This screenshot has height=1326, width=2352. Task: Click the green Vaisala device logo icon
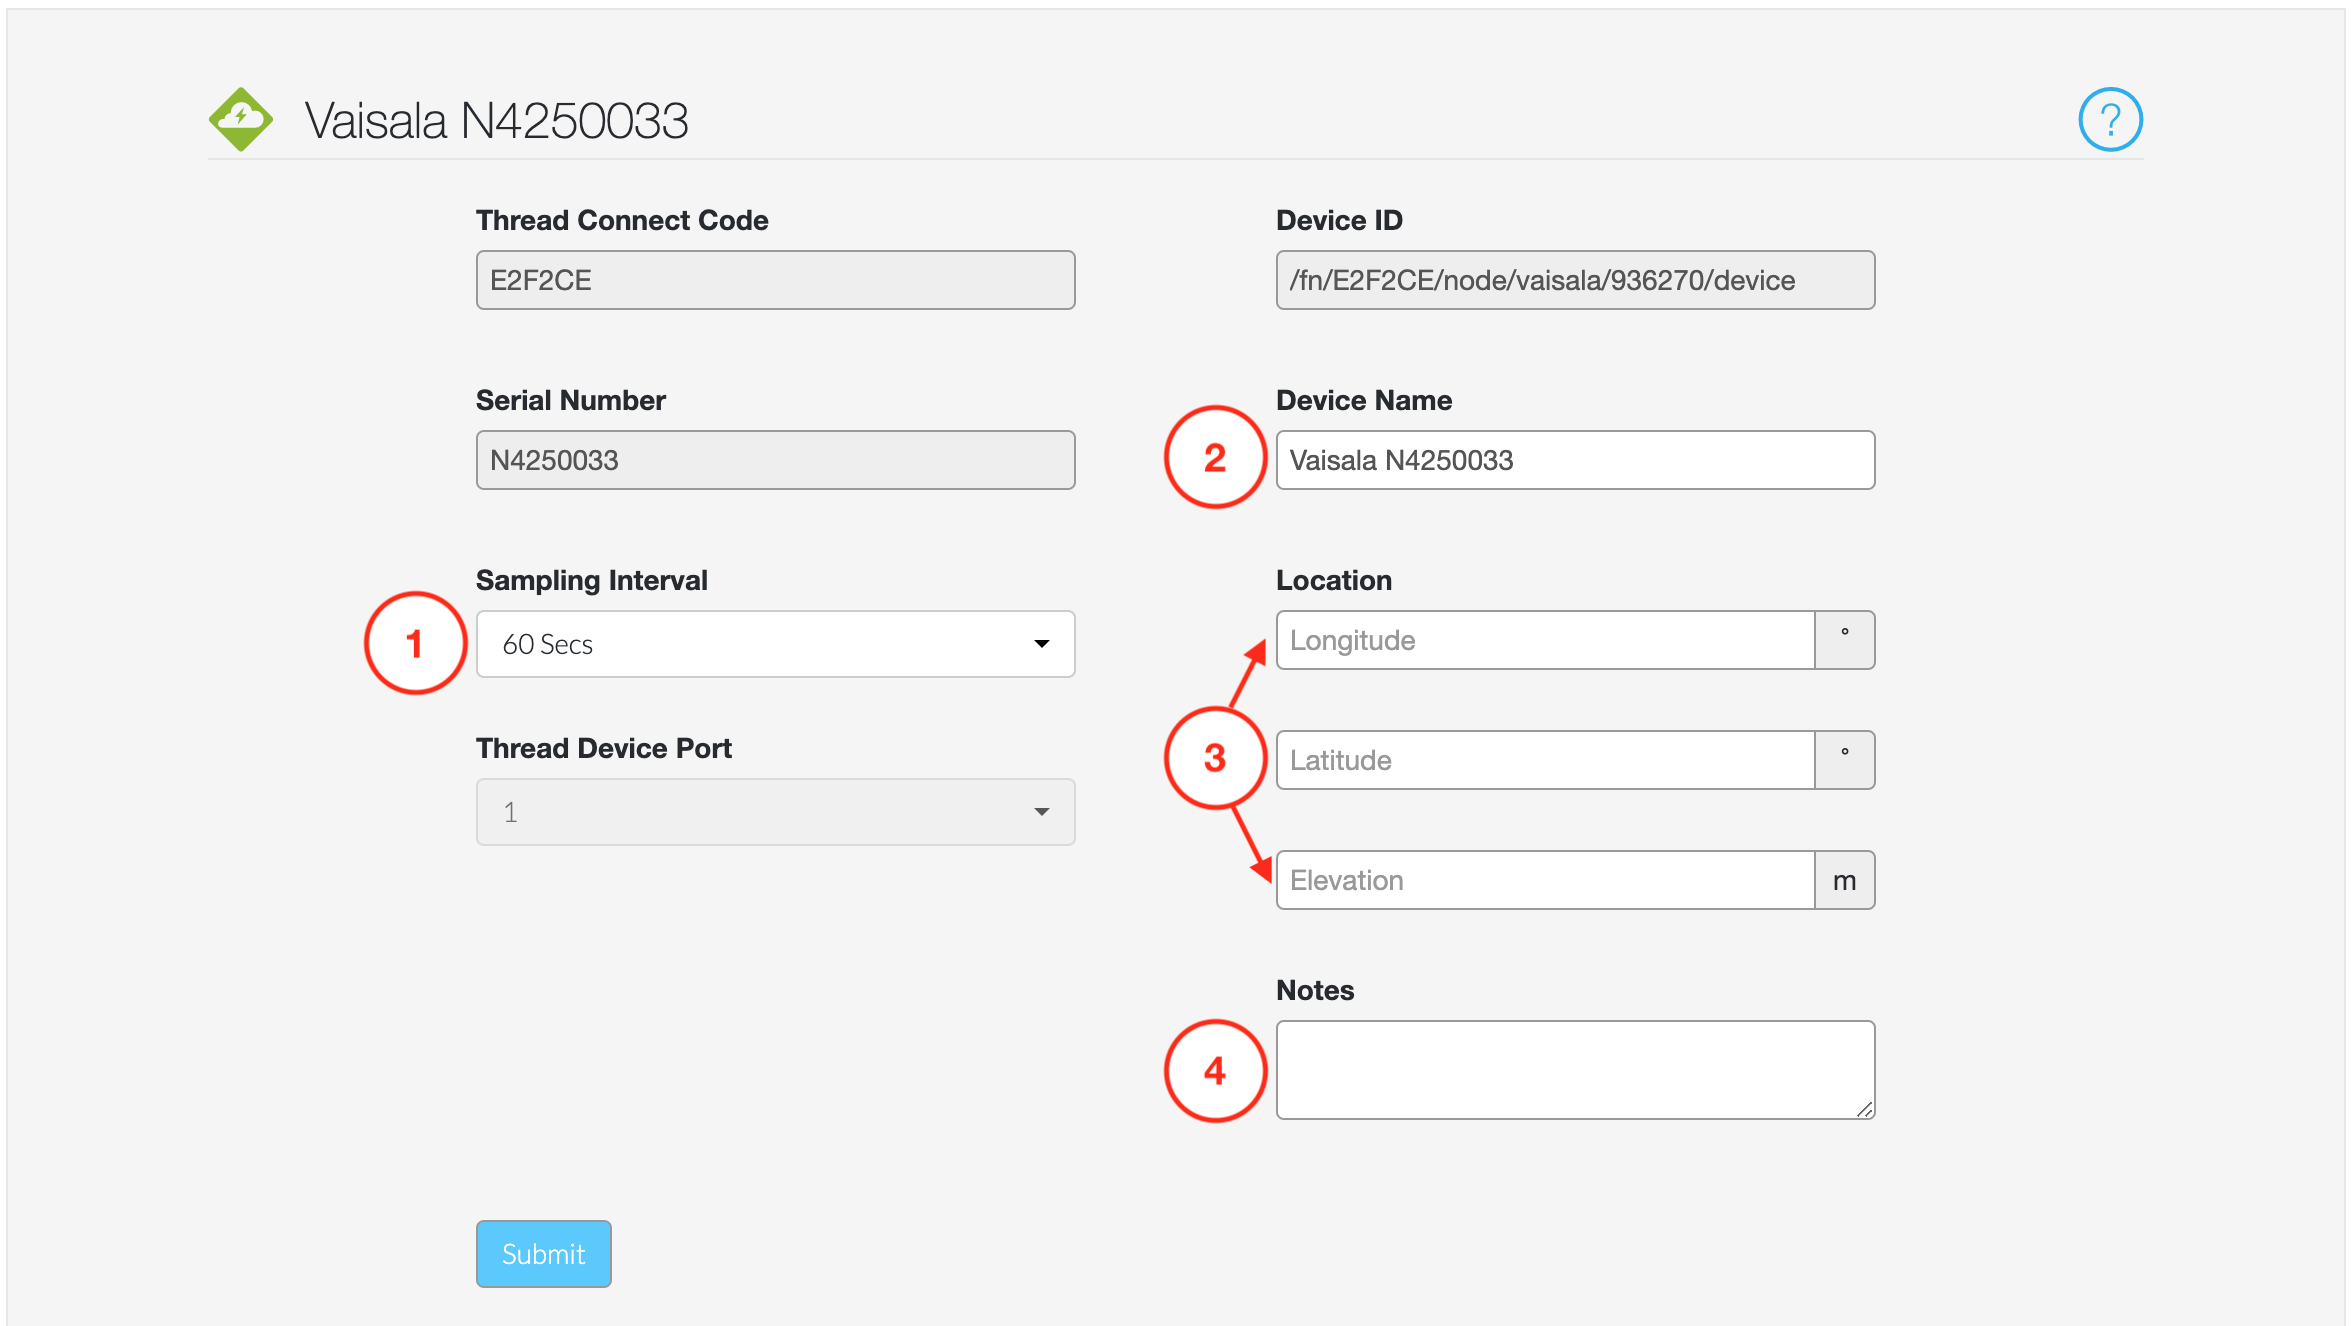241,119
